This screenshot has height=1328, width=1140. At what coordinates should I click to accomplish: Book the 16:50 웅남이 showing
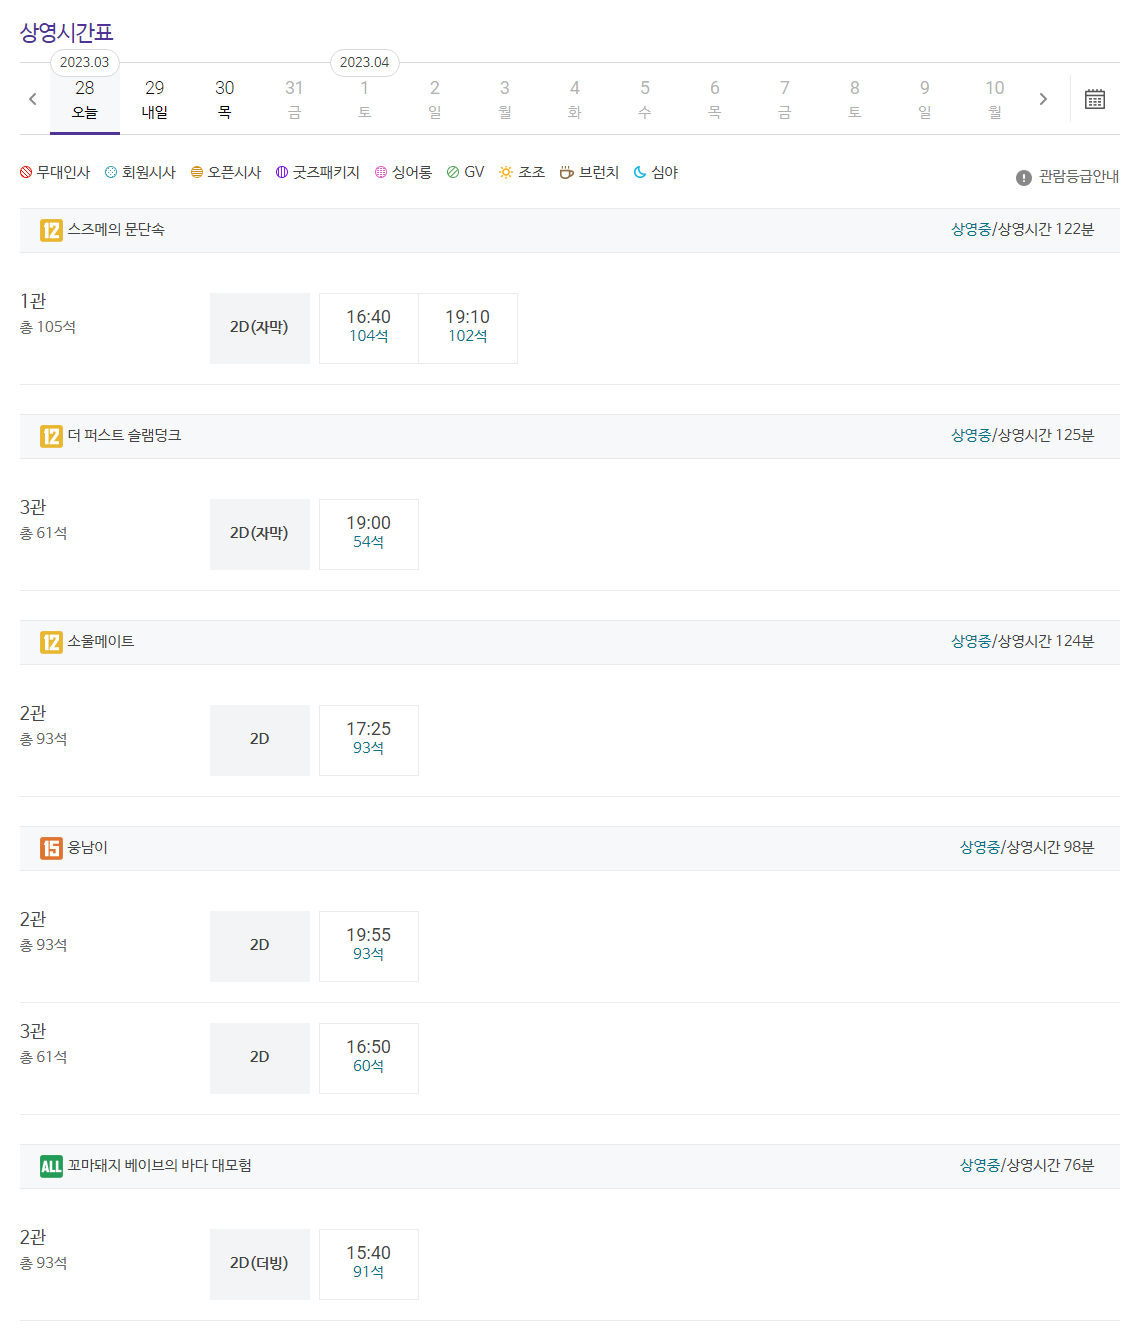coord(369,1058)
